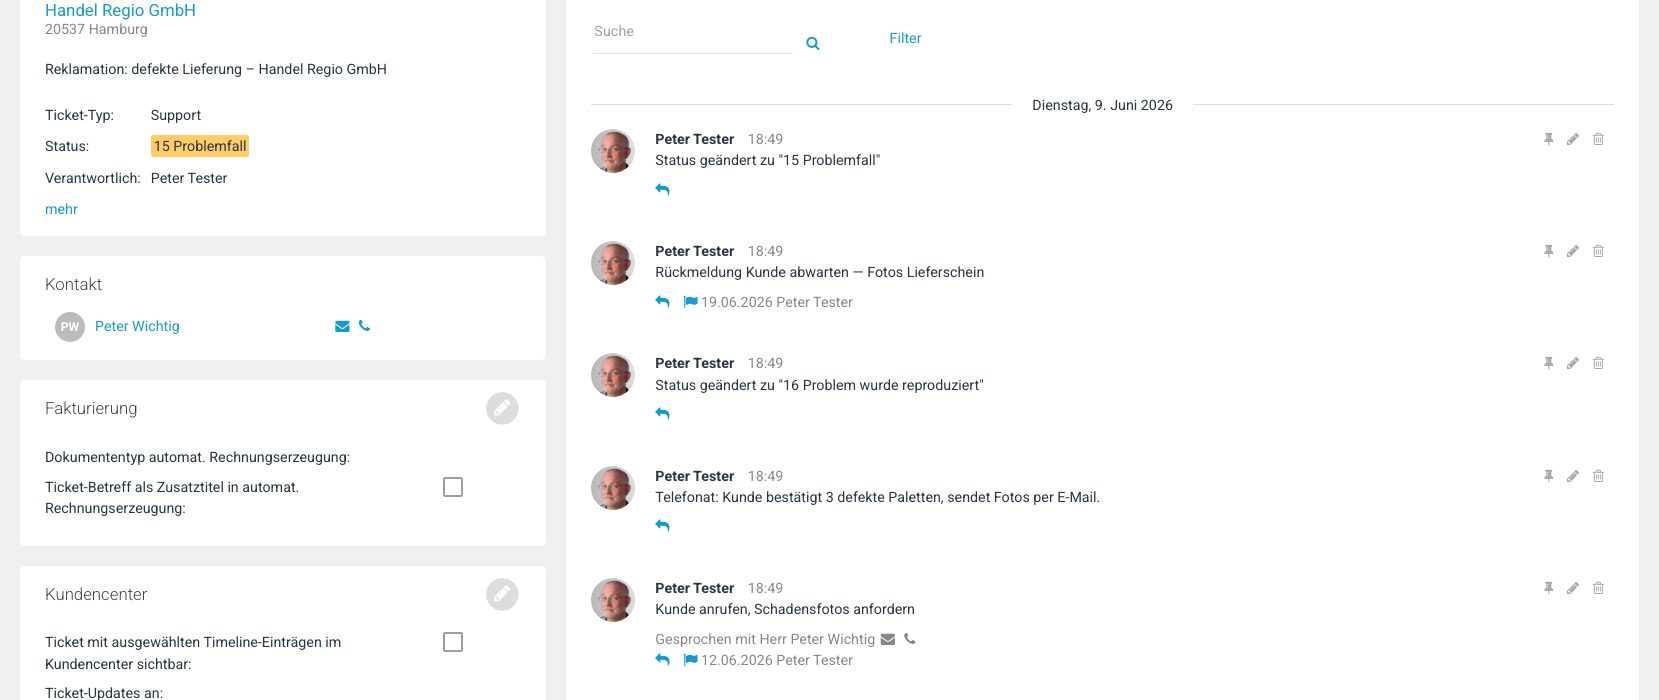Image resolution: width=1659 pixels, height=700 pixels.
Task: Reply to the Telefonat timeline entry
Action: click(662, 525)
